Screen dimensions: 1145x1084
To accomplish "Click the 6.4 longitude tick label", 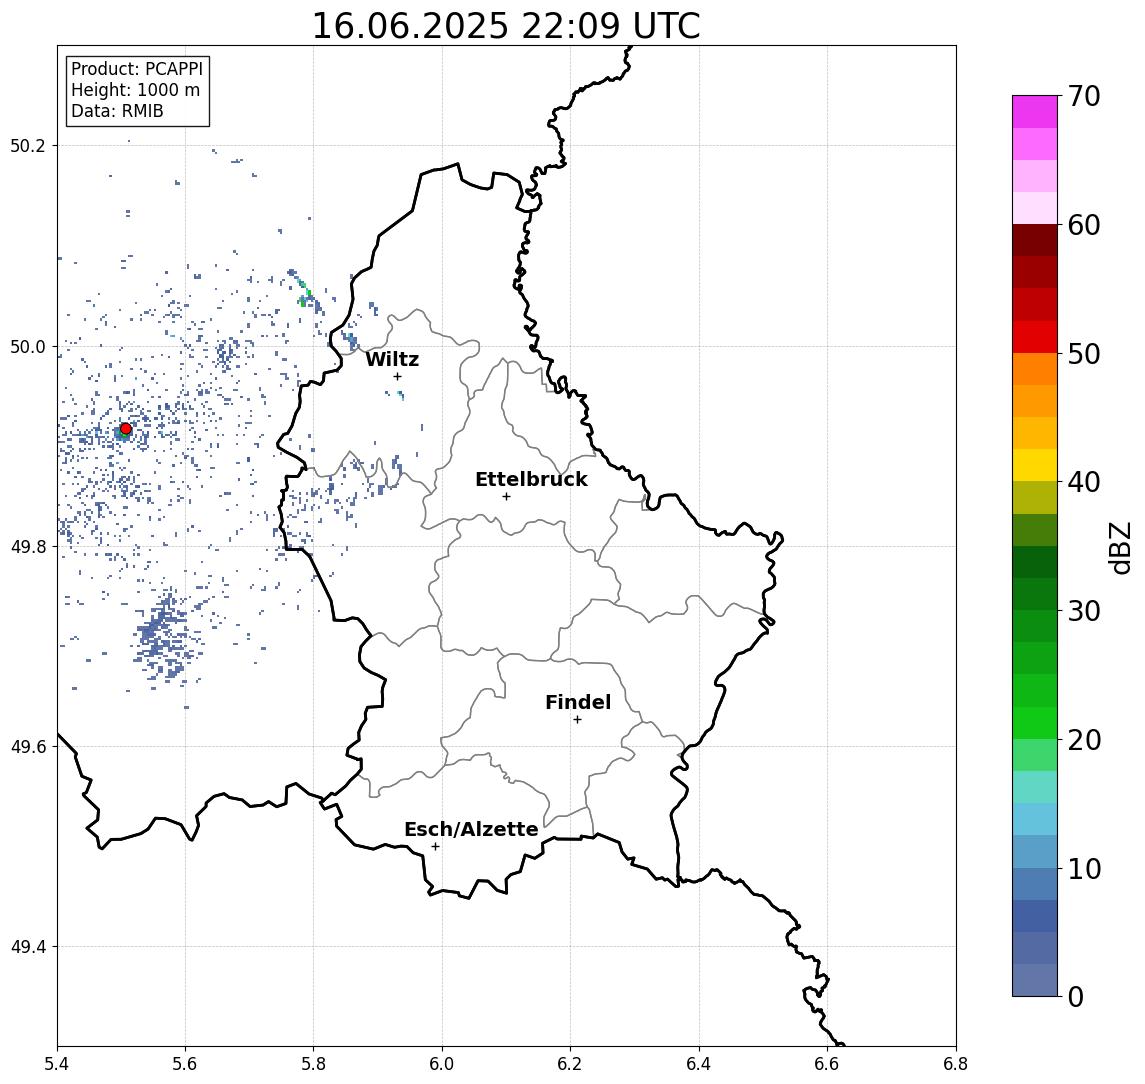I will pos(699,1064).
